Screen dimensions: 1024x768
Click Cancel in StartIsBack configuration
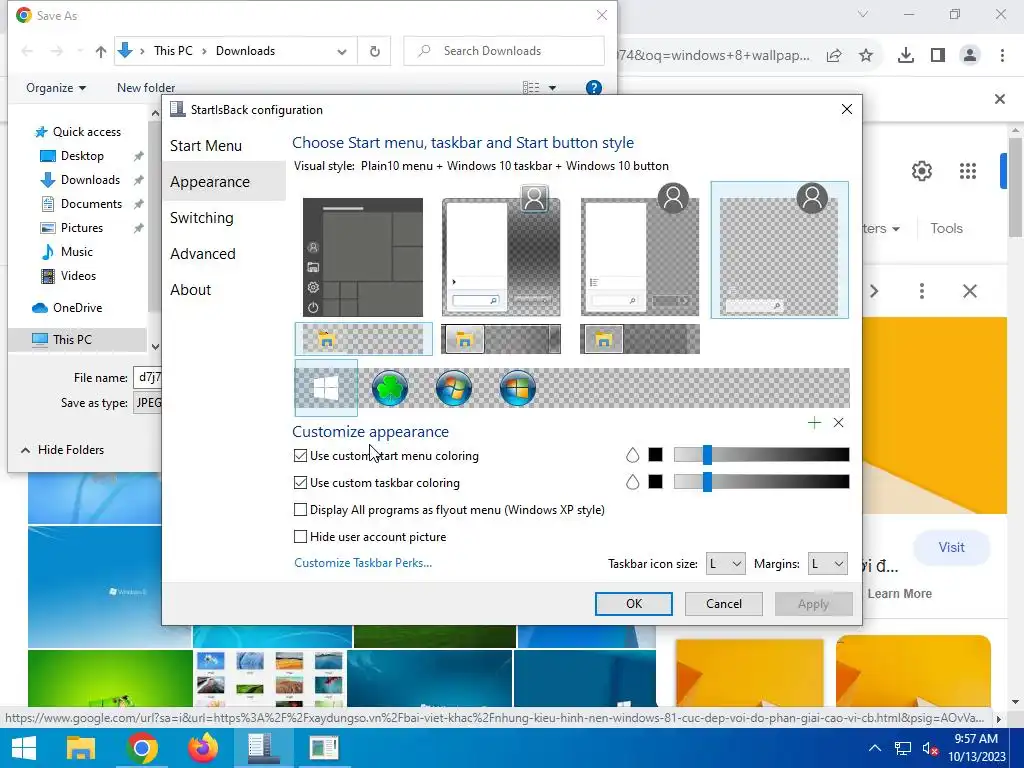tap(724, 604)
